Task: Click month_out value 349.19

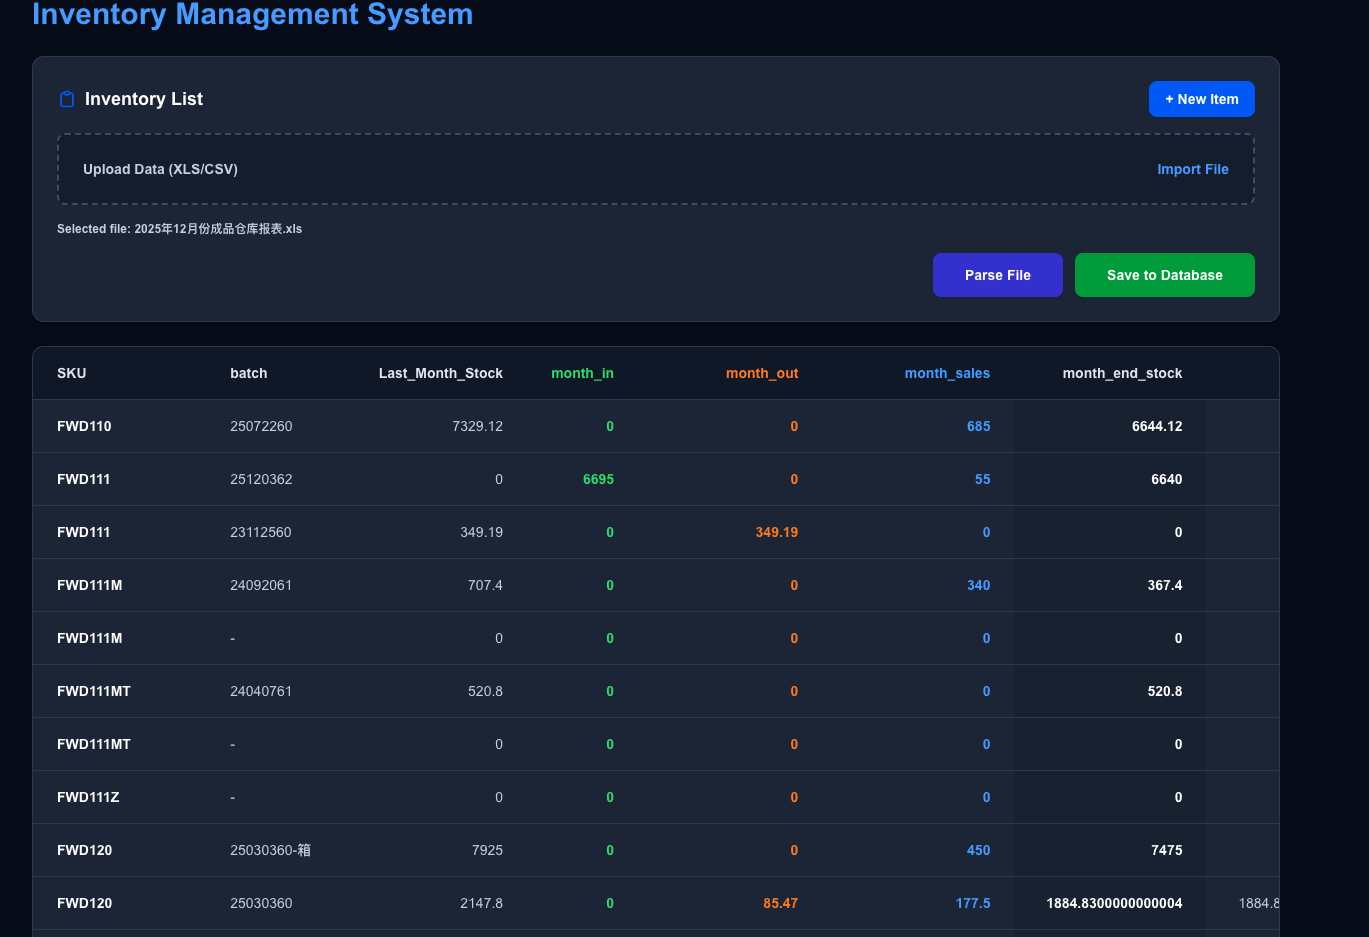Action: pos(776,532)
